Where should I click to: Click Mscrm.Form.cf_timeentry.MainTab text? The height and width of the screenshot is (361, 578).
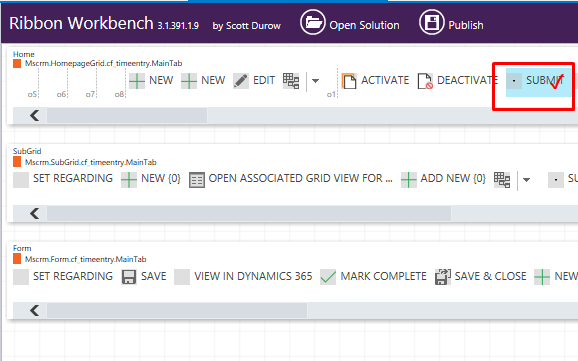pyautogui.click(x=86, y=259)
